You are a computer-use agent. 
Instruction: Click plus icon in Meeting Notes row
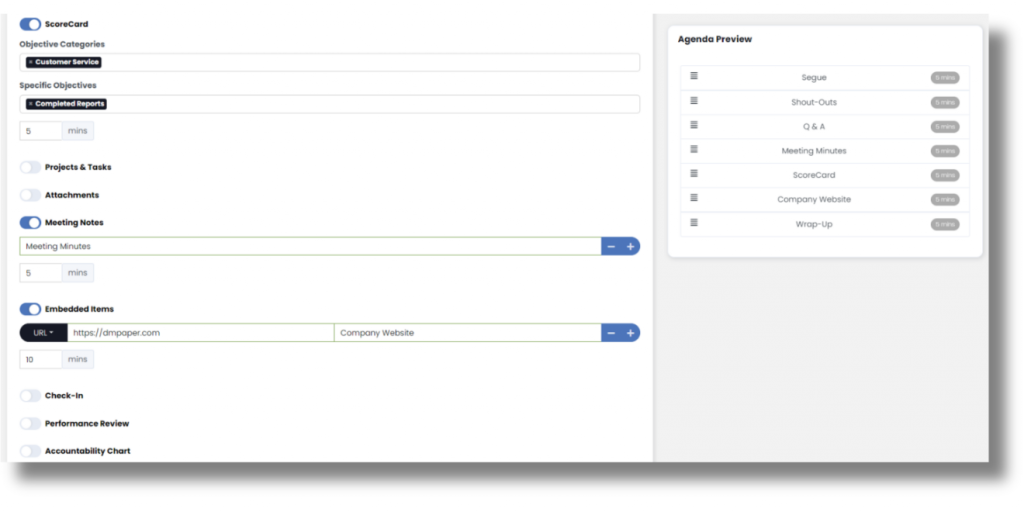[631, 246]
